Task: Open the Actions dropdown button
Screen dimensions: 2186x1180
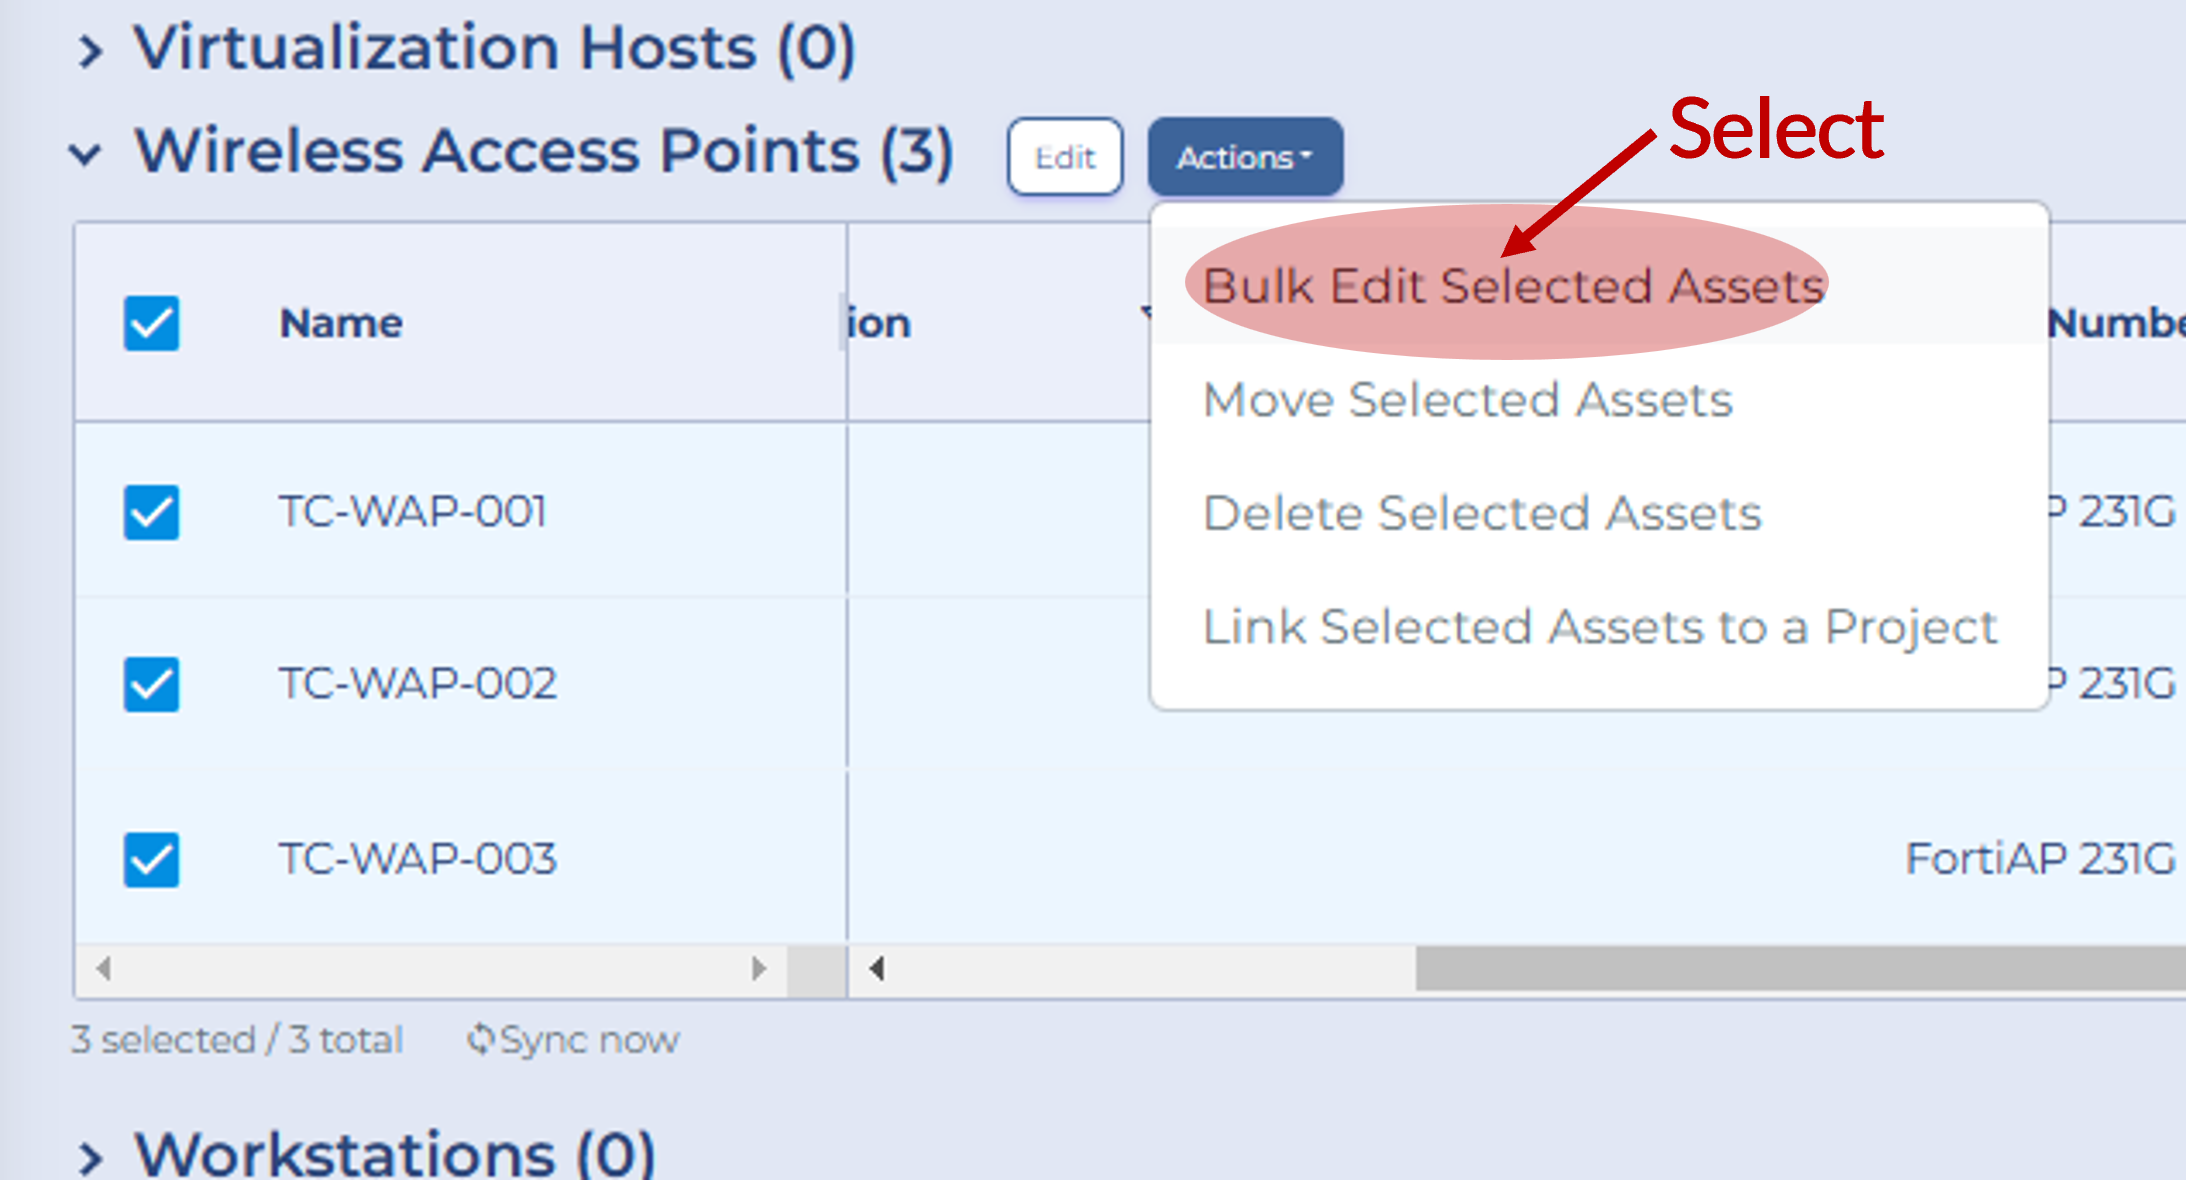Action: coord(1245,157)
